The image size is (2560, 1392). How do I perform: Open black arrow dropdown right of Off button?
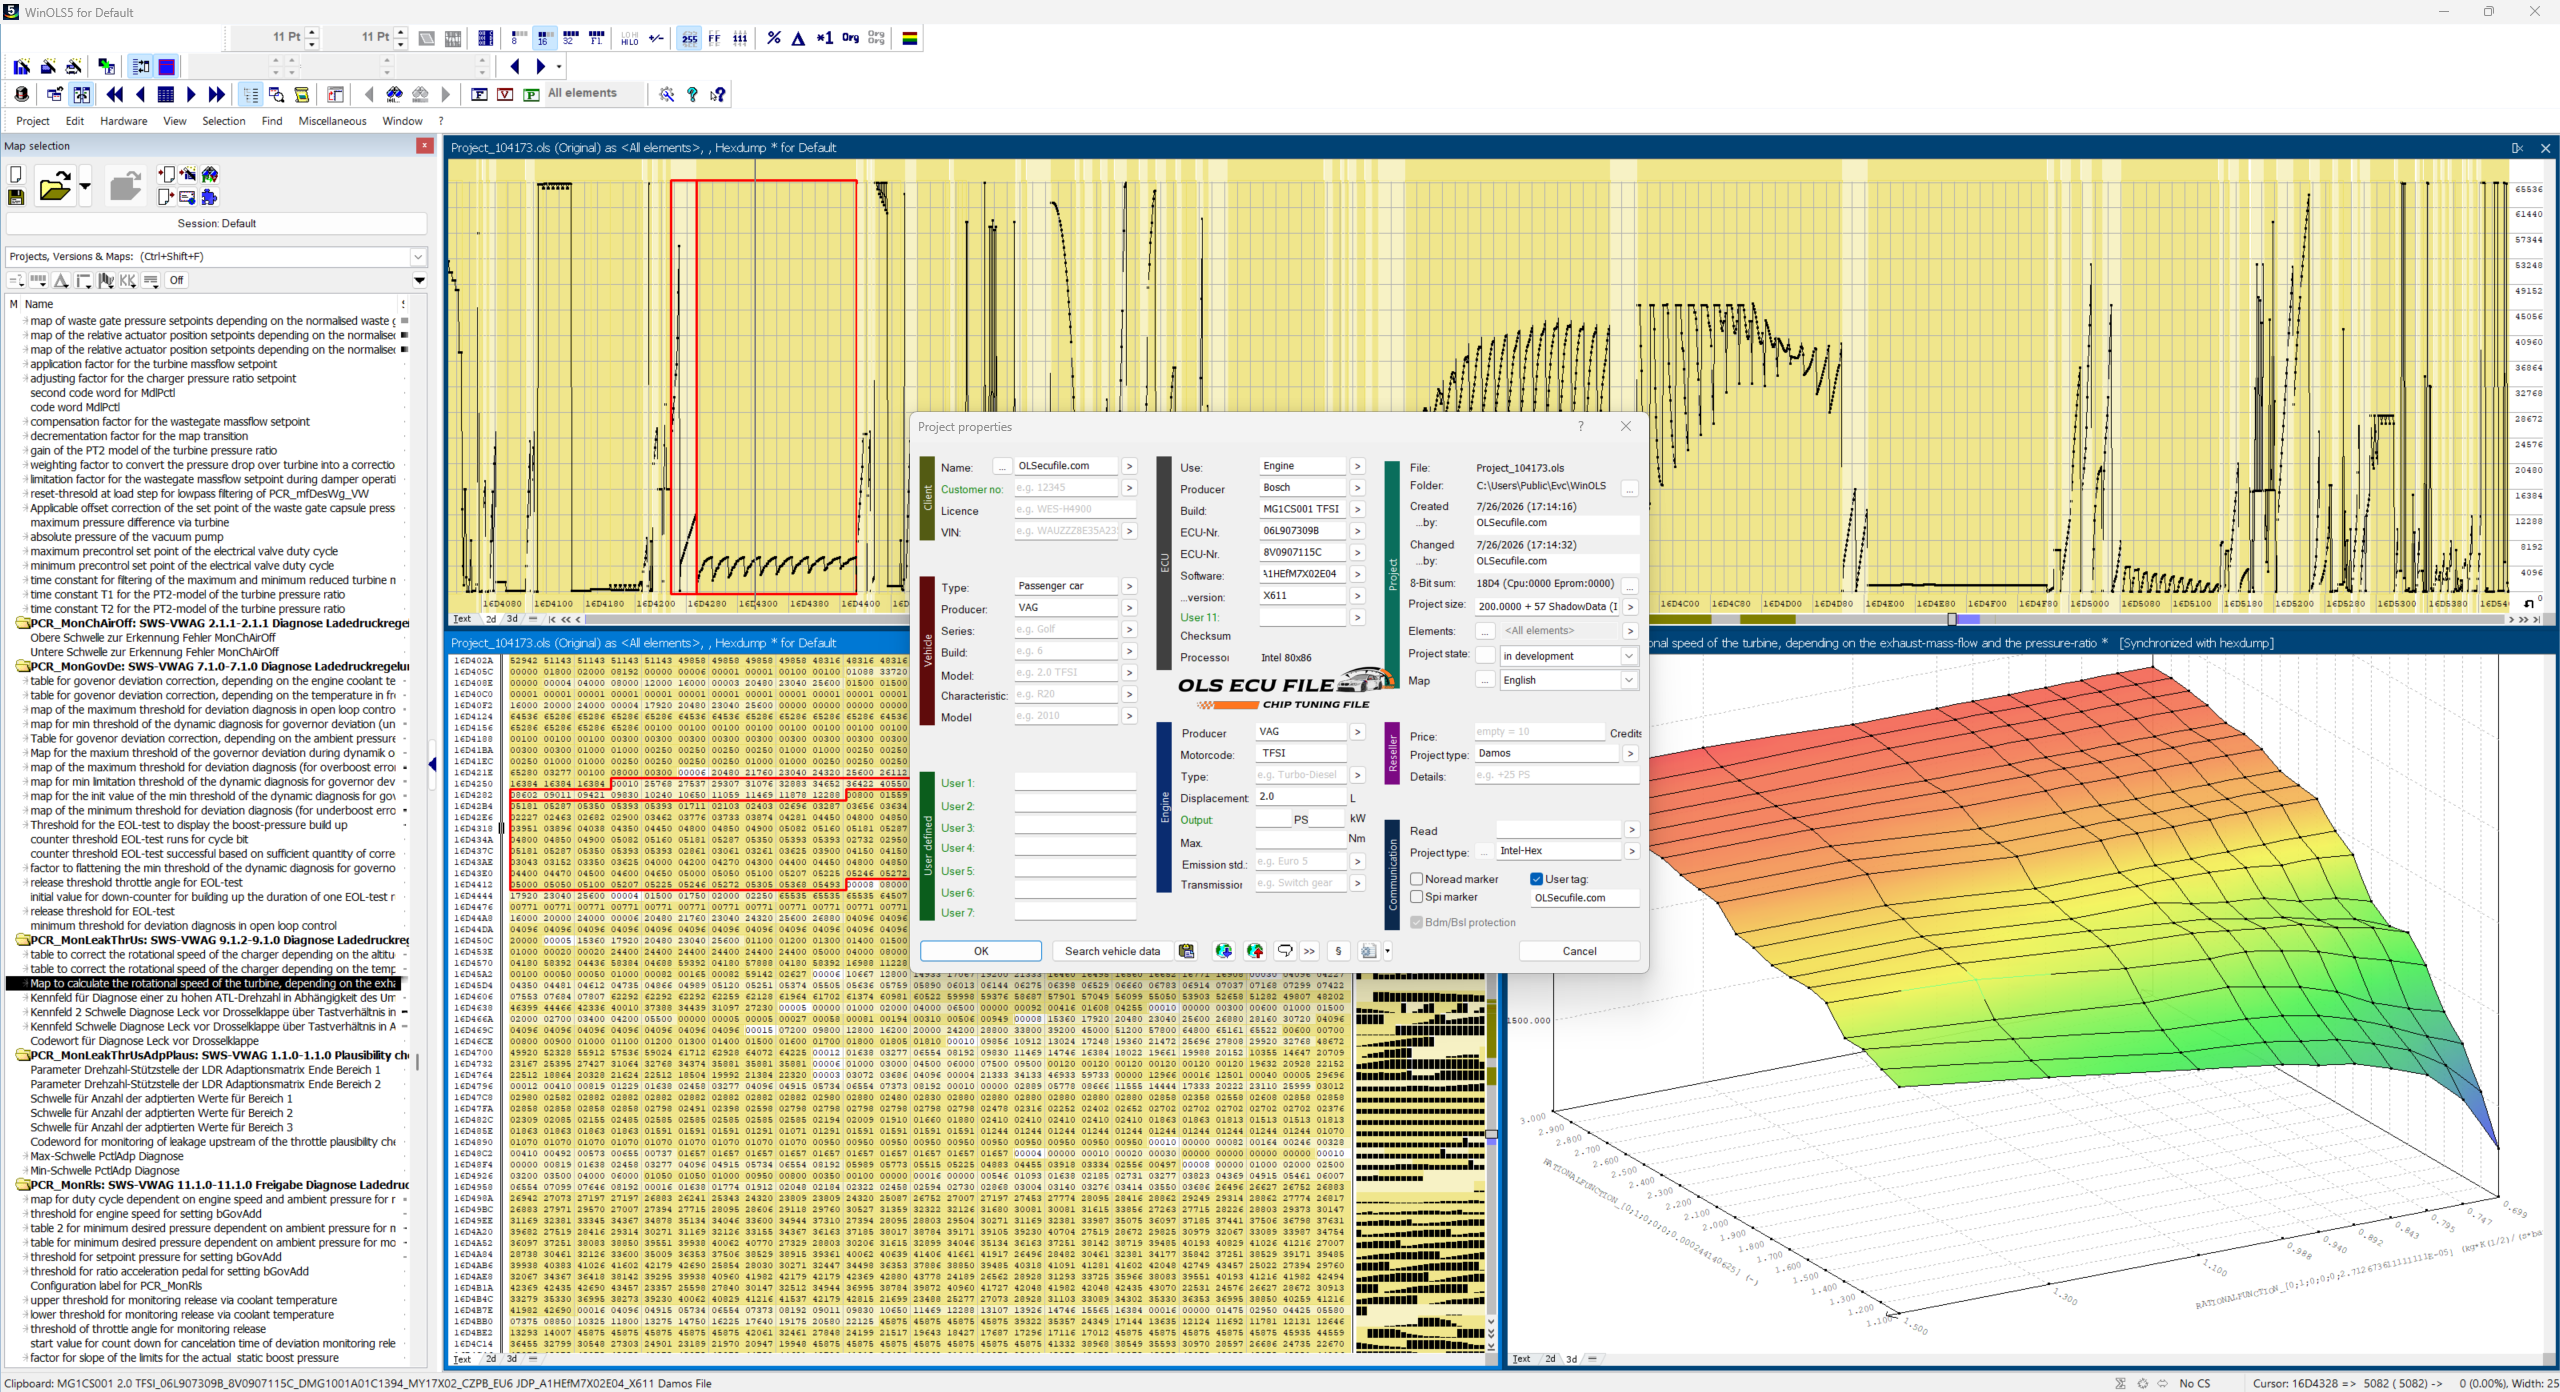420,281
